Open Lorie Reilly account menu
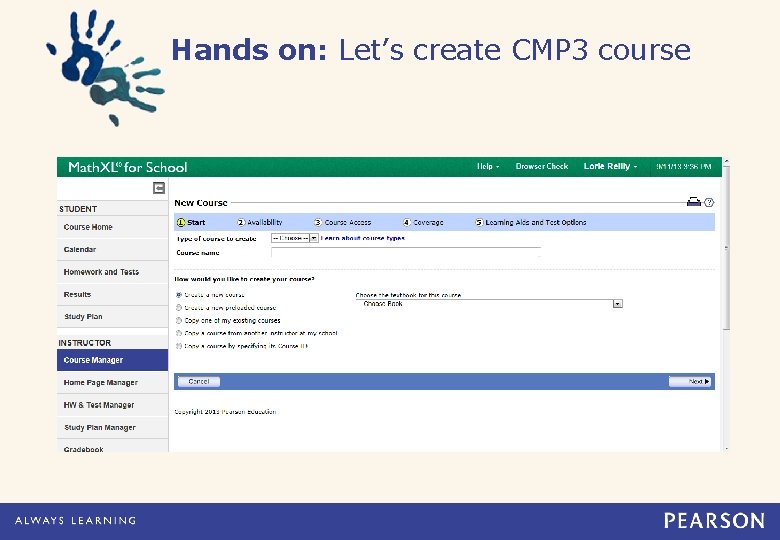Image resolution: width=780 pixels, height=540 pixels. [x=610, y=166]
